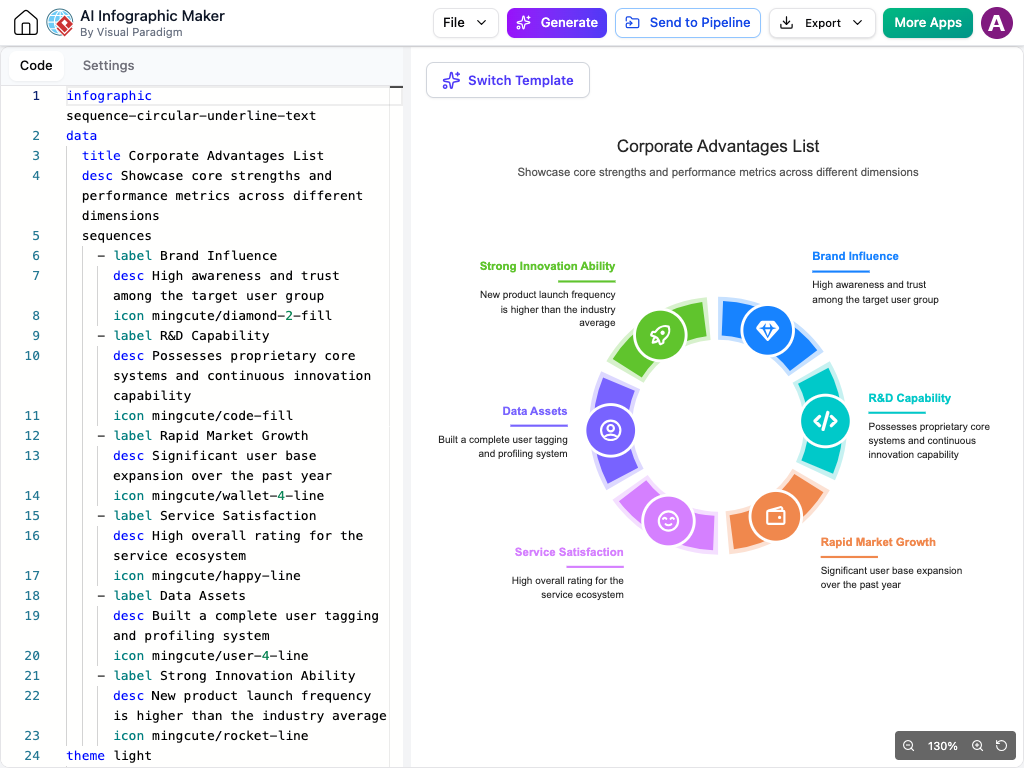Viewport: 1024px width, 768px height.
Task: Click code line 'icon mingcute/user-4-line'
Action: (x=210, y=656)
